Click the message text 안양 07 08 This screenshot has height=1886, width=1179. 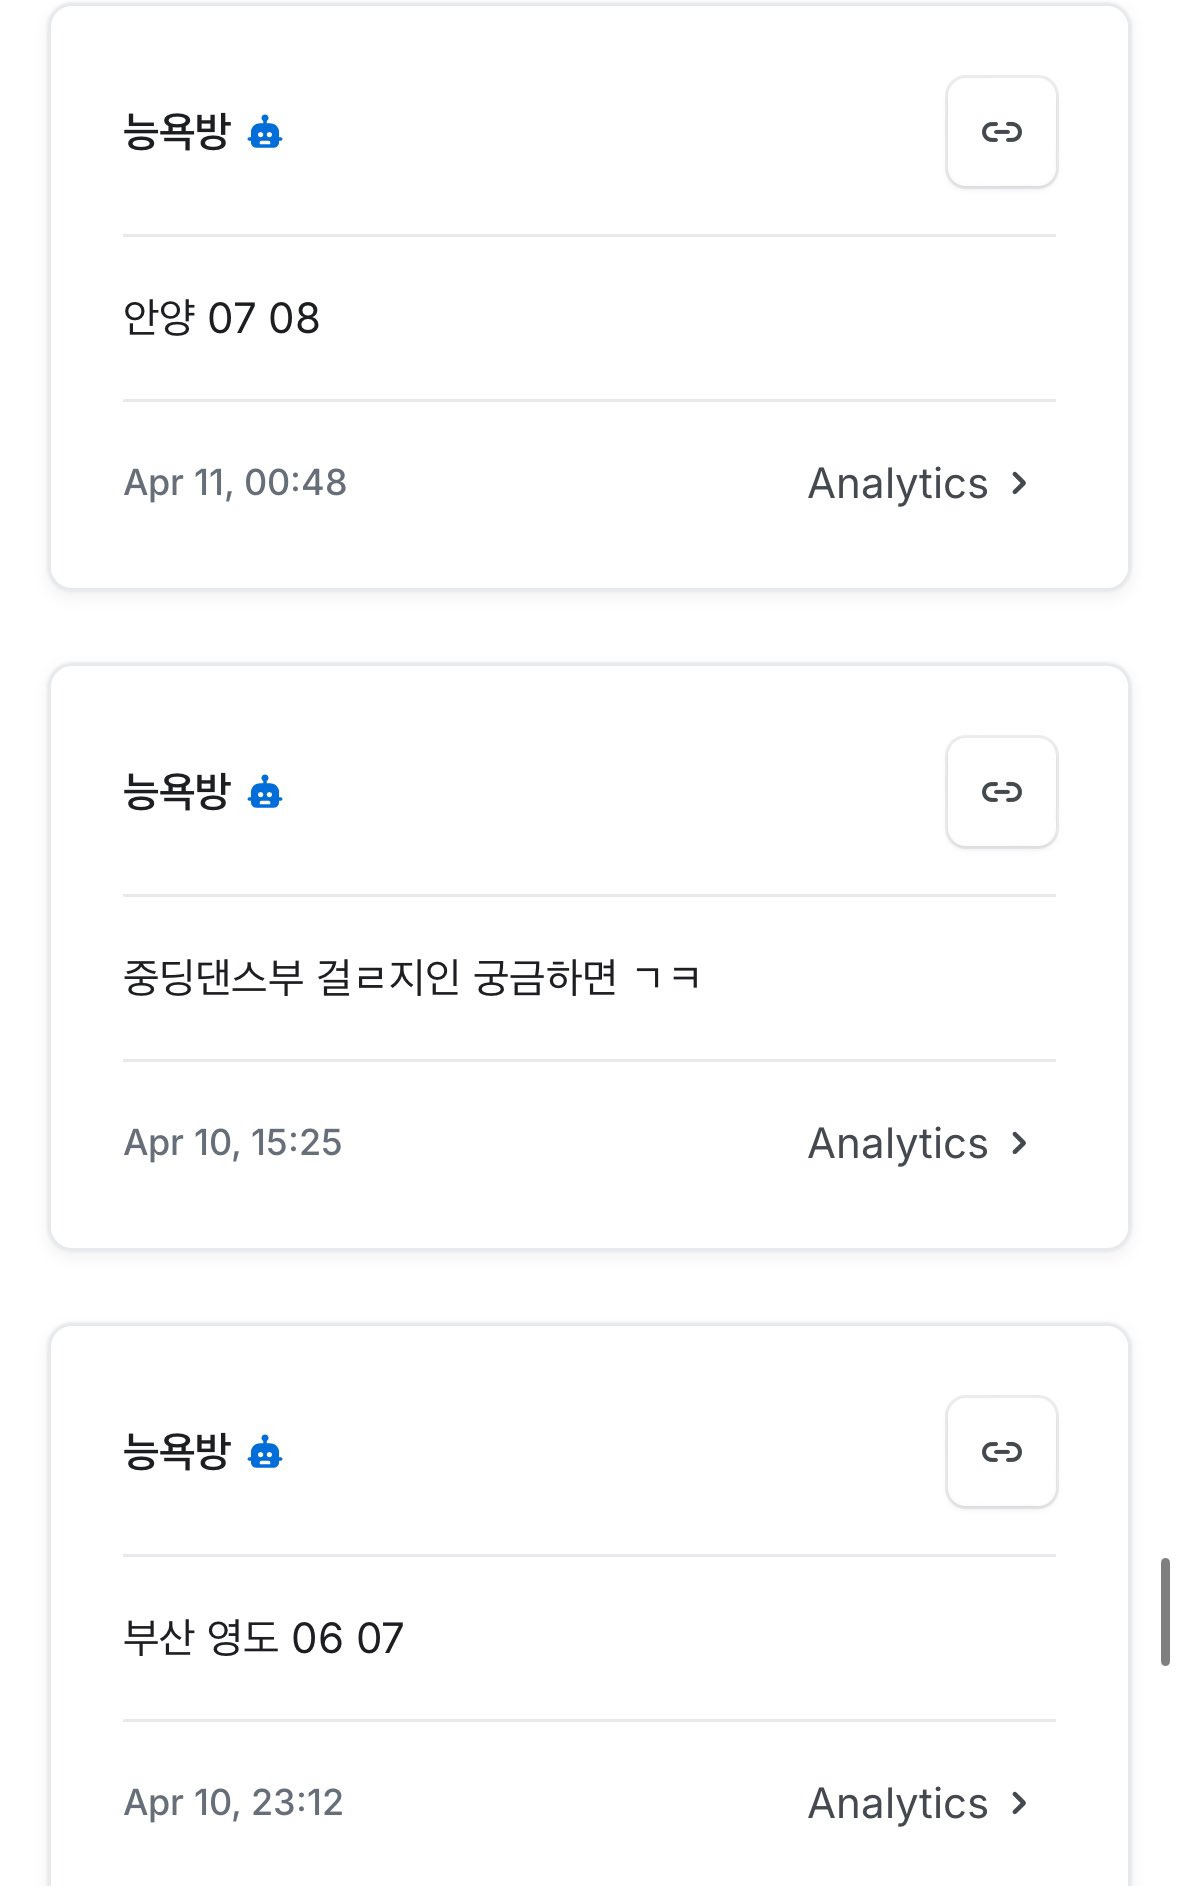(x=221, y=319)
